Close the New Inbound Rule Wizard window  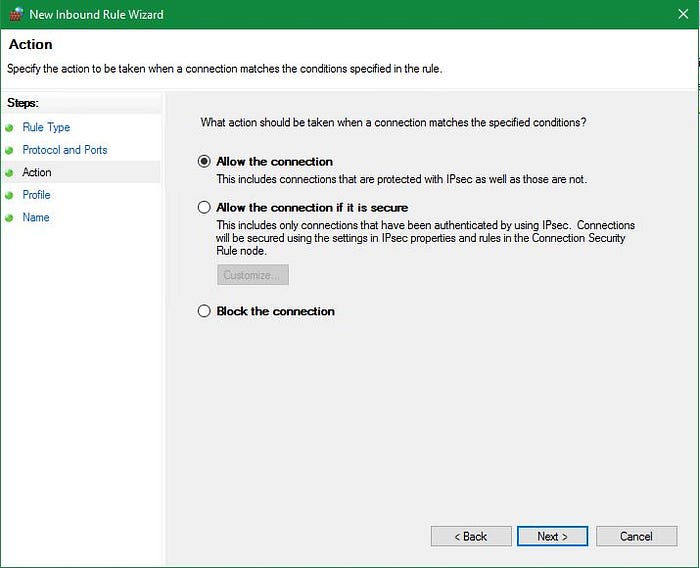click(x=683, y=14)
